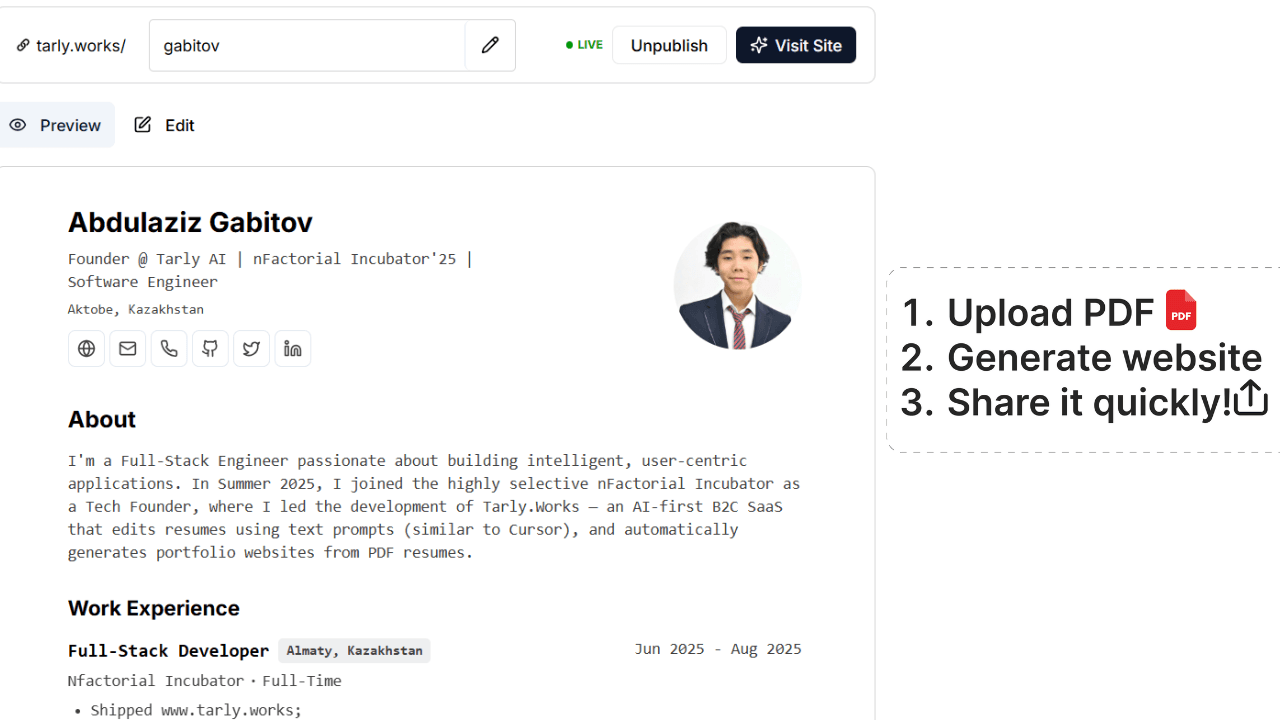Click the Abdulaziz Gabitov name heading
This screenshot has height=720, width=1280.
pyautogui.click(x=190, y=222)
